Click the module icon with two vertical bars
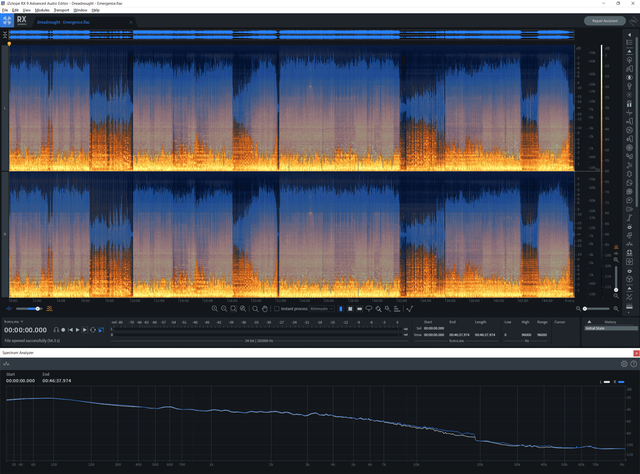Screen dimensions: 640x474 pos(629,104)
